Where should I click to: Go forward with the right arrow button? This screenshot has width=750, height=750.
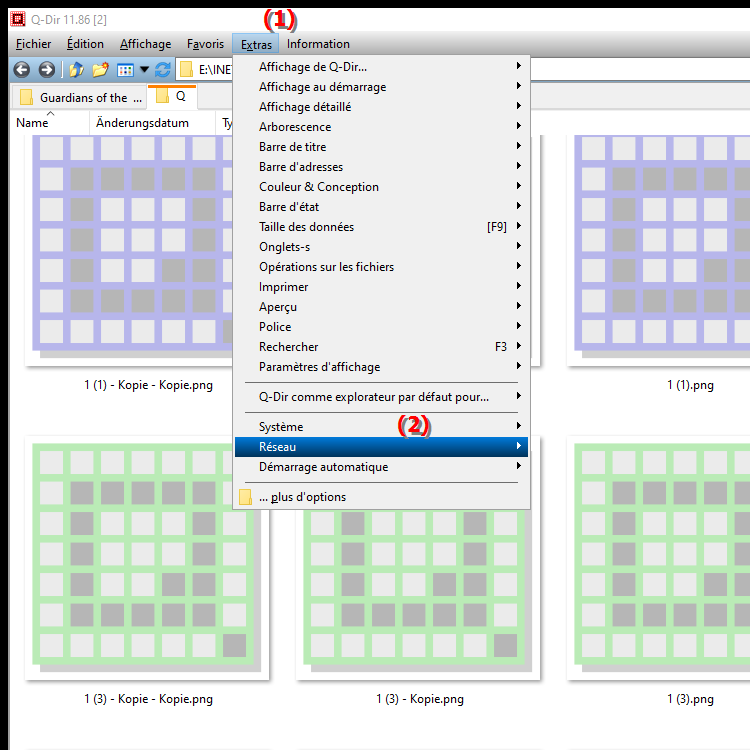pyautogui.click(x=46, y=70)
